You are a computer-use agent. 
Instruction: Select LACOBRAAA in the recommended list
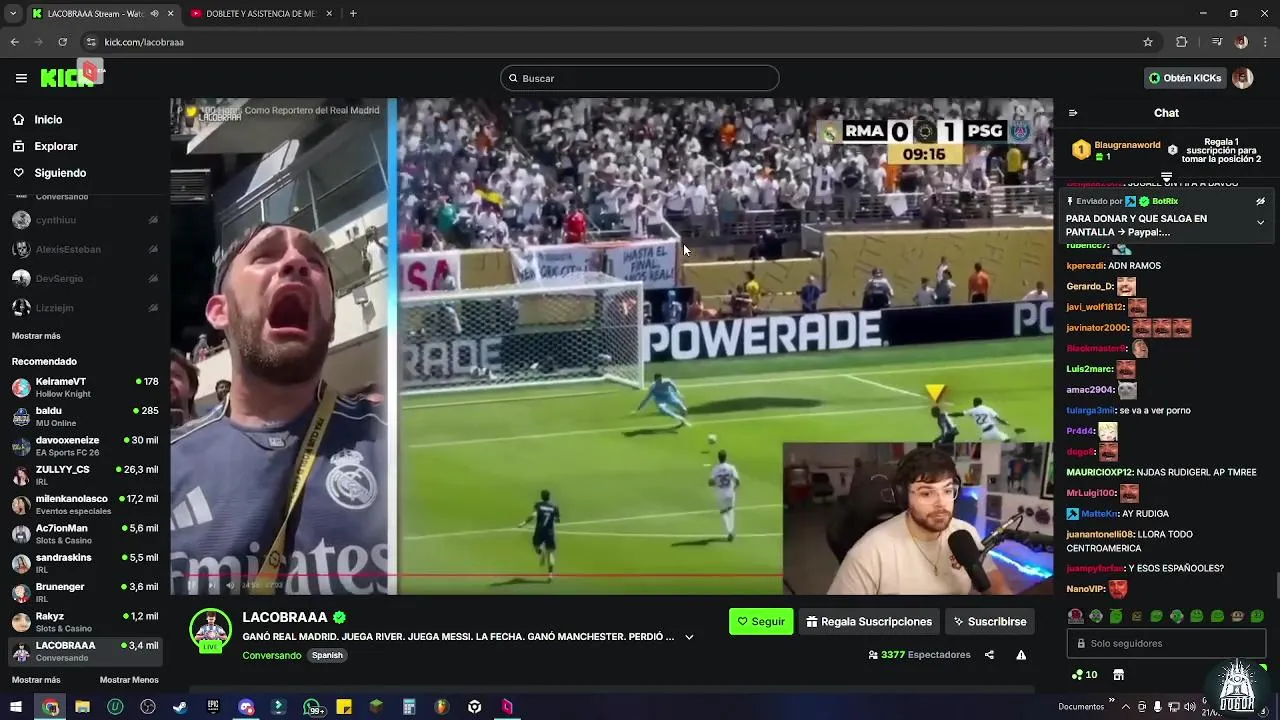click(85, 651)
